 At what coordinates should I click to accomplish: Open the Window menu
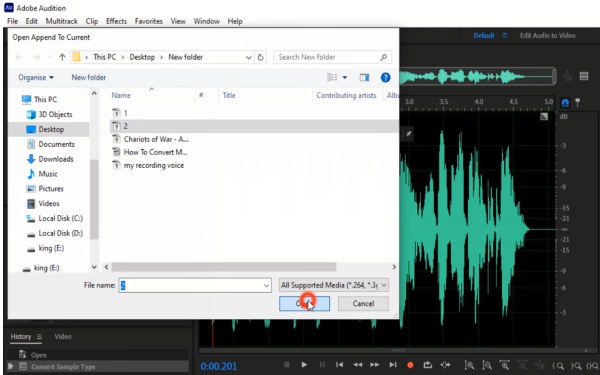coord(207,21)
